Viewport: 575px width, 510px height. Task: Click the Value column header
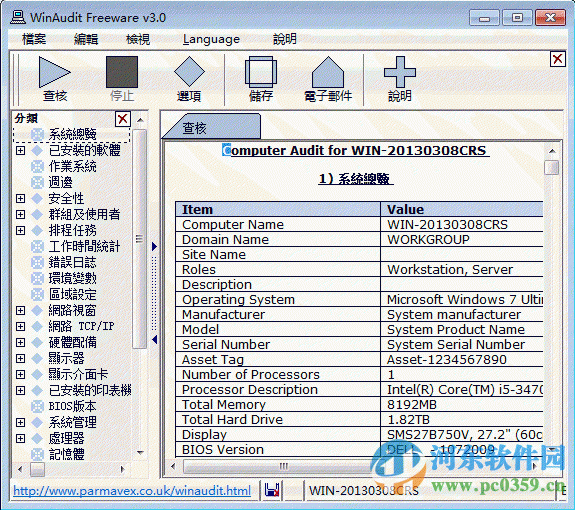pos(462,209)
